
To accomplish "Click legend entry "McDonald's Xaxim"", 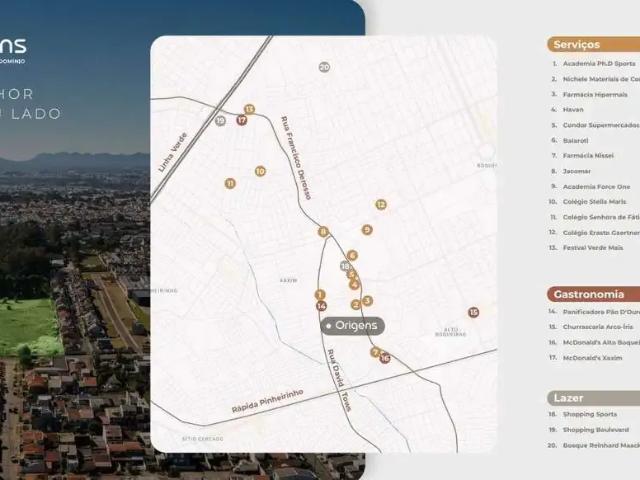I will [x=592, y=358].
